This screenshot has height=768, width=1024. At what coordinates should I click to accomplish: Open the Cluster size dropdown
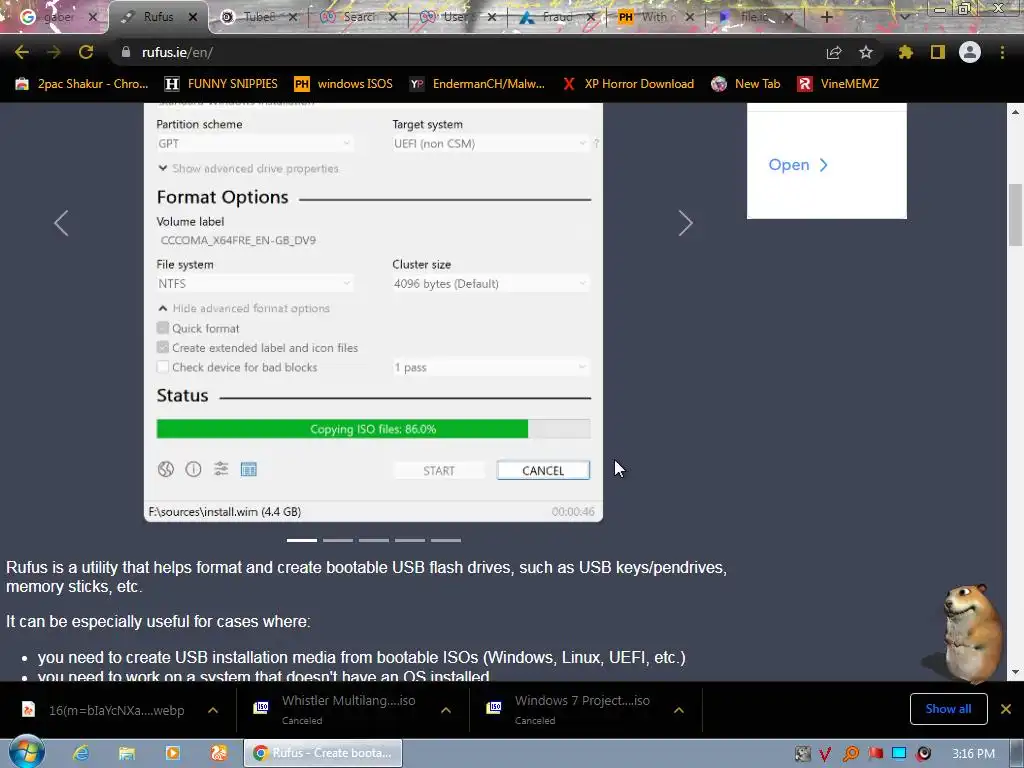(x=490, y=283)
